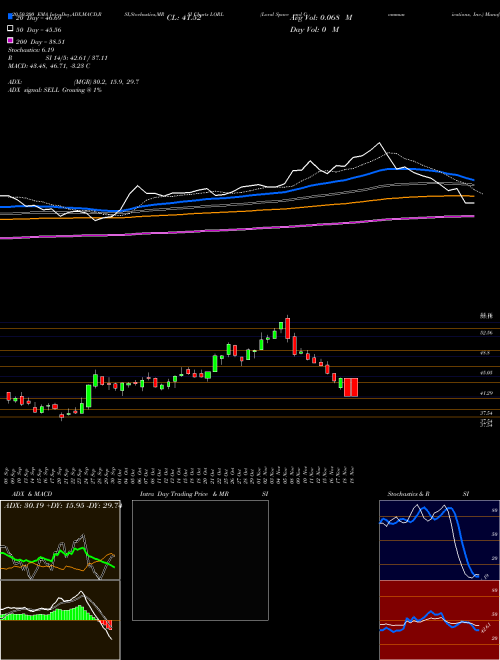Open the blue Stochastics chart panel
500x660 pixels.
(439, 540)
